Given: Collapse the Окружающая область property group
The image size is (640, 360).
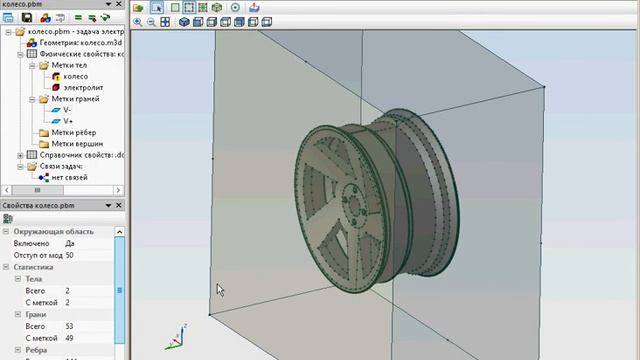Looking at the screenshot, I should click(x=6, y=231).
